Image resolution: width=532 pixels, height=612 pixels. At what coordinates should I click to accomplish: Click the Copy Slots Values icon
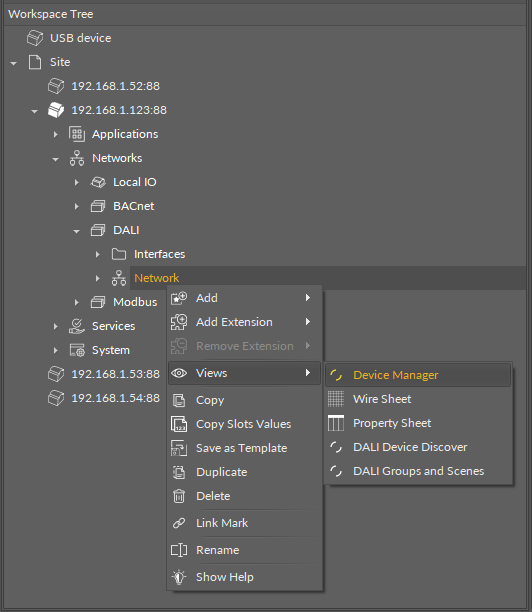point(179,424)
